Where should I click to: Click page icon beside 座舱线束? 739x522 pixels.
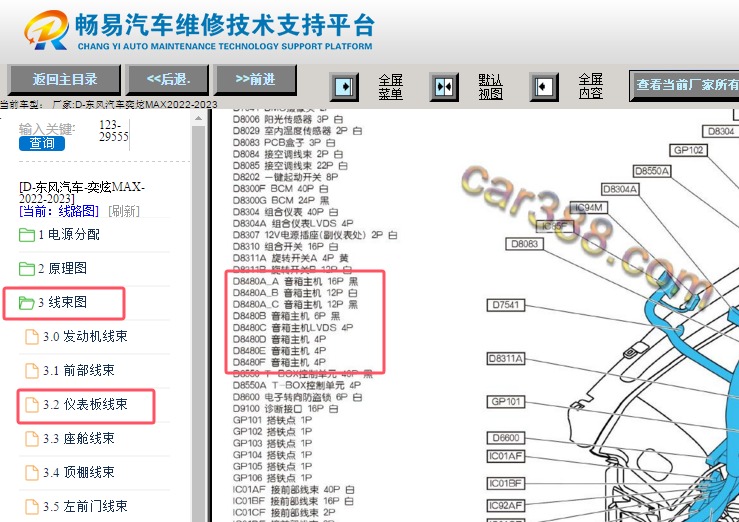click(x=32, y=439)
